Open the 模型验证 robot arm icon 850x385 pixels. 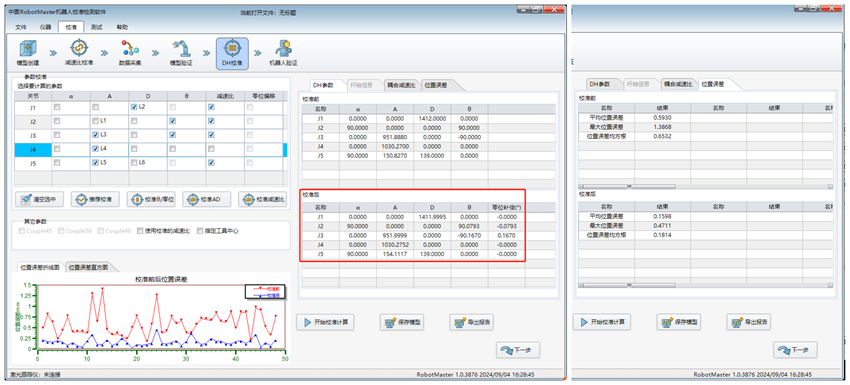pyautogui.click(x=181, y=48)
